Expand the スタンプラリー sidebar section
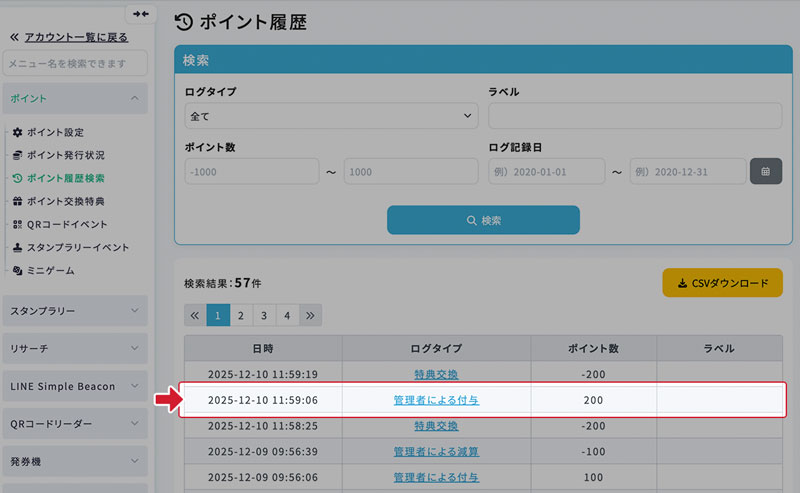The height and width of the screenshot is (493, 800). pos(75,311)
